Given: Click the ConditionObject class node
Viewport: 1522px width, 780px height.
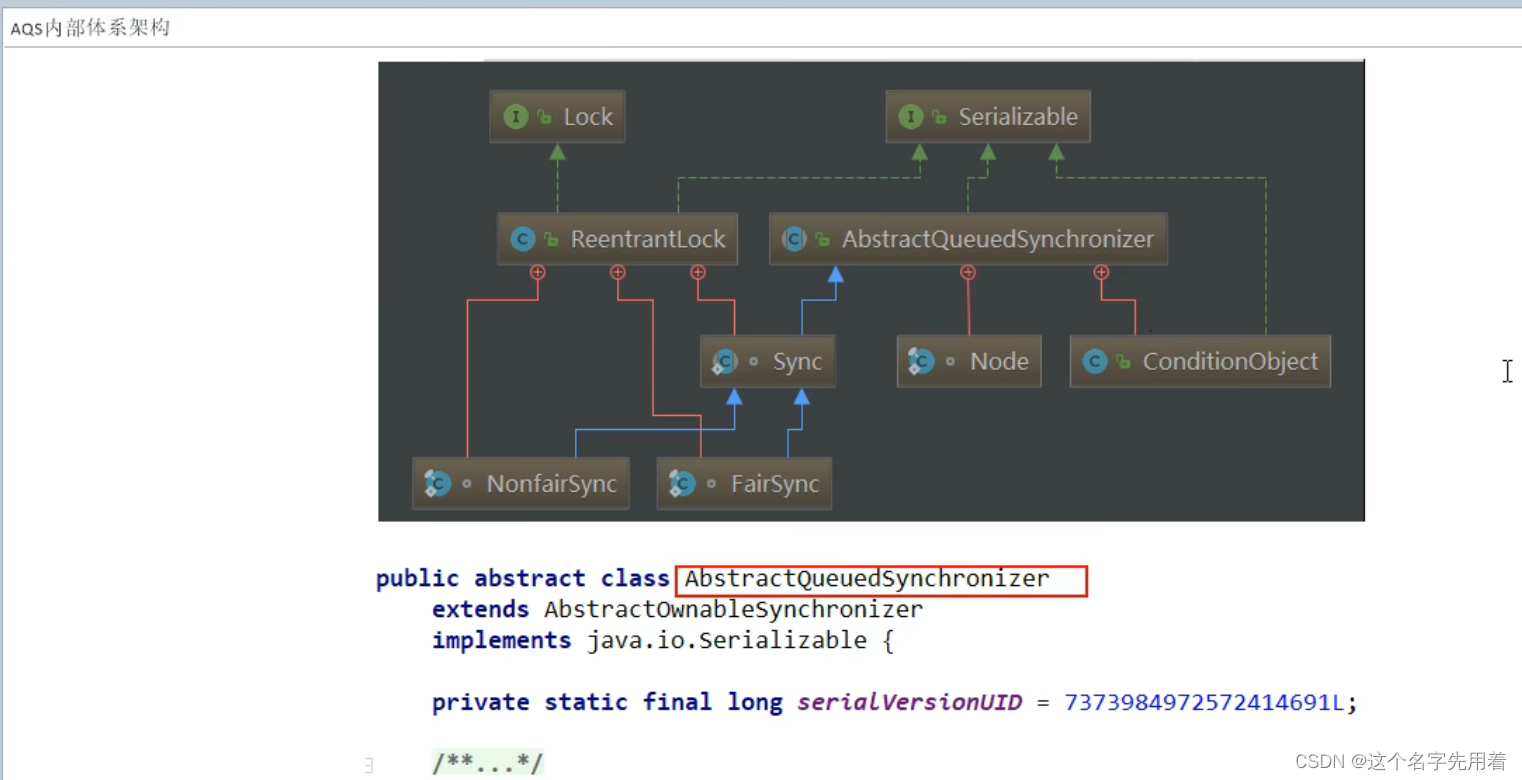Looking at the screenshot, I should click(x=1200, y=362).
